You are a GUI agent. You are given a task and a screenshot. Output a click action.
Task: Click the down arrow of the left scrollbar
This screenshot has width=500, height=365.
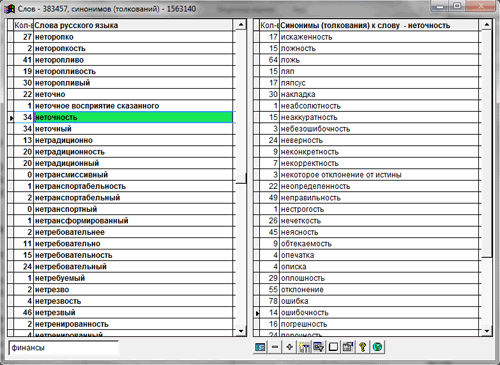(241, 331)
